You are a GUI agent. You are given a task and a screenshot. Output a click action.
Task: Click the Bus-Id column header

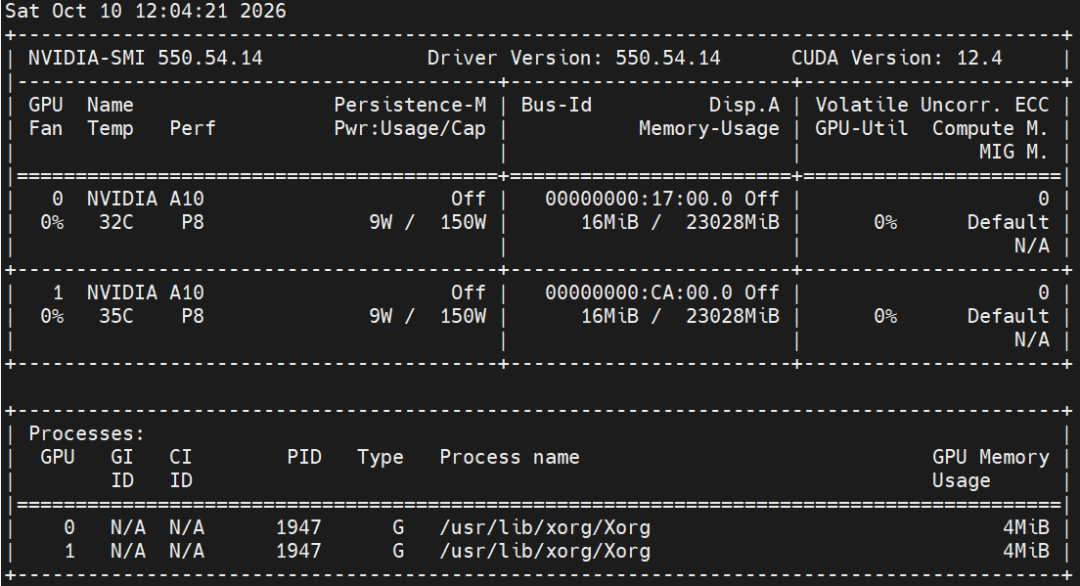[557, 105]
